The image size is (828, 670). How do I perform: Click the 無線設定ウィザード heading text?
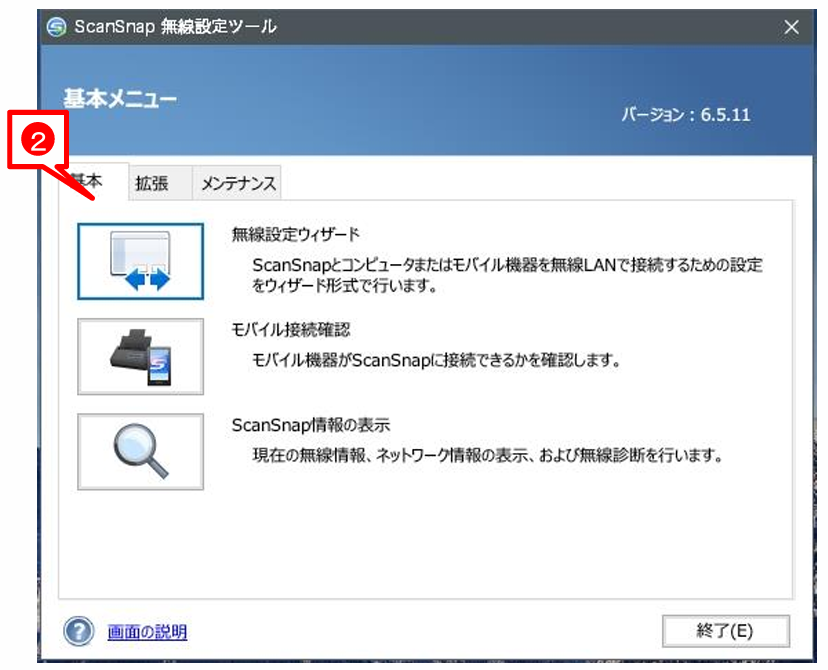point(296,234)
